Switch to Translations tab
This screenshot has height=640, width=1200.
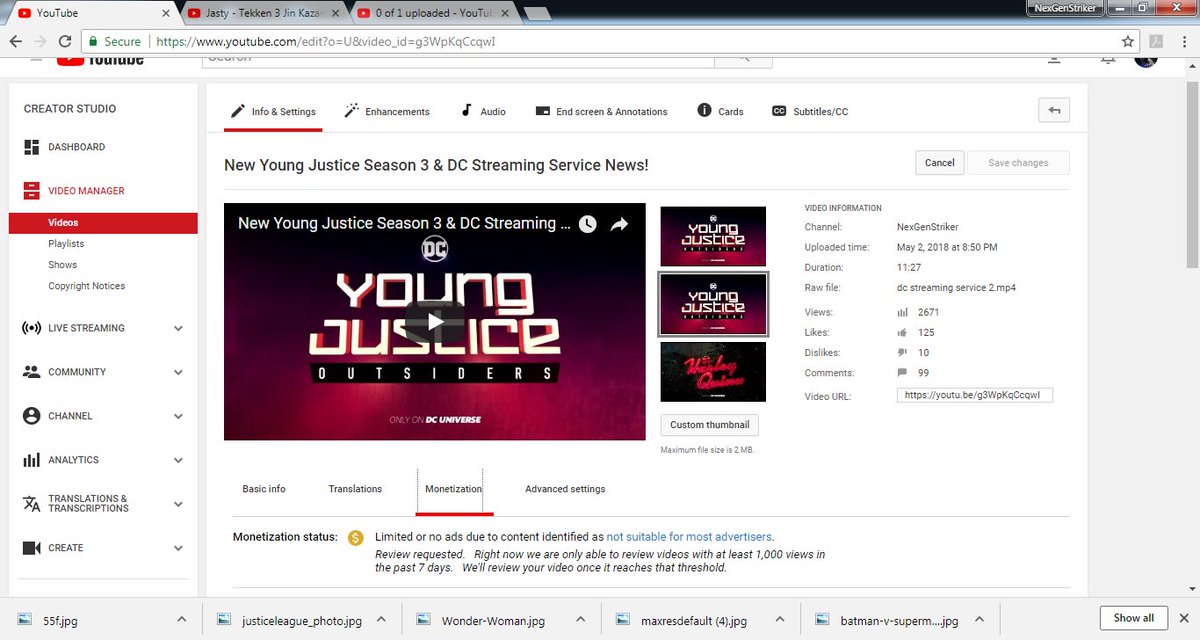[x=355, y=489]
